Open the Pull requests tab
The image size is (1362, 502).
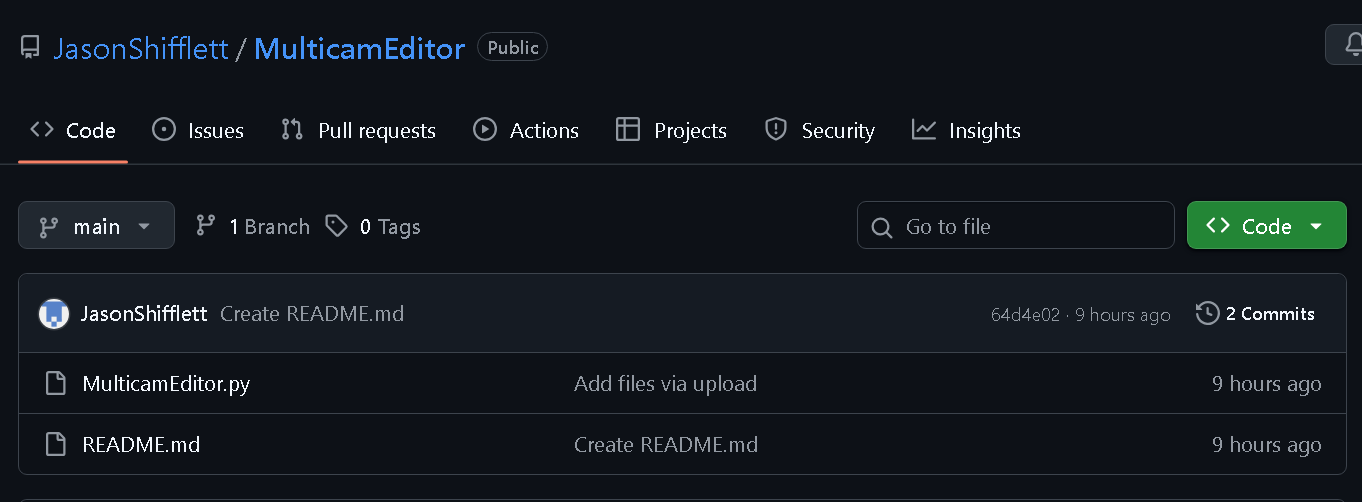coord(359,131)
